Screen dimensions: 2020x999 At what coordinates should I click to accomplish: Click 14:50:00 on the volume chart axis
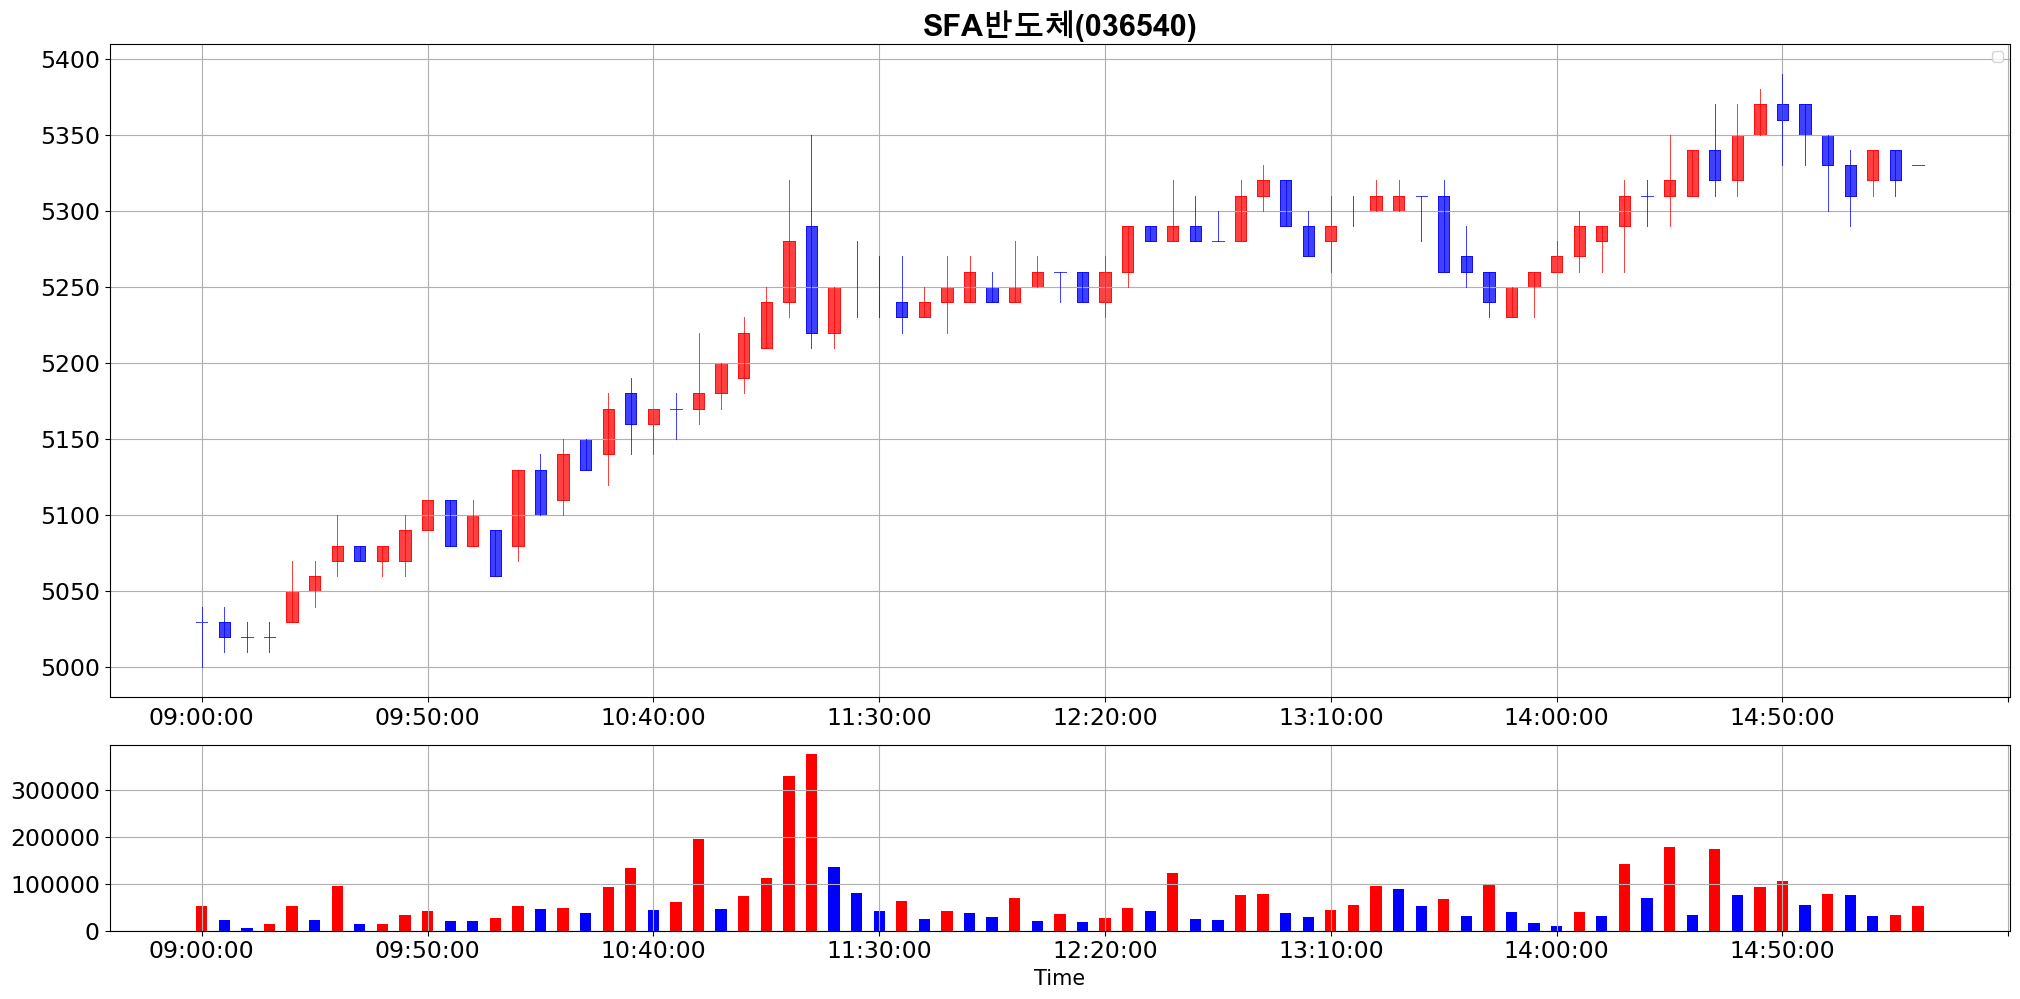pyautogui.click(x=1782, y=950)
